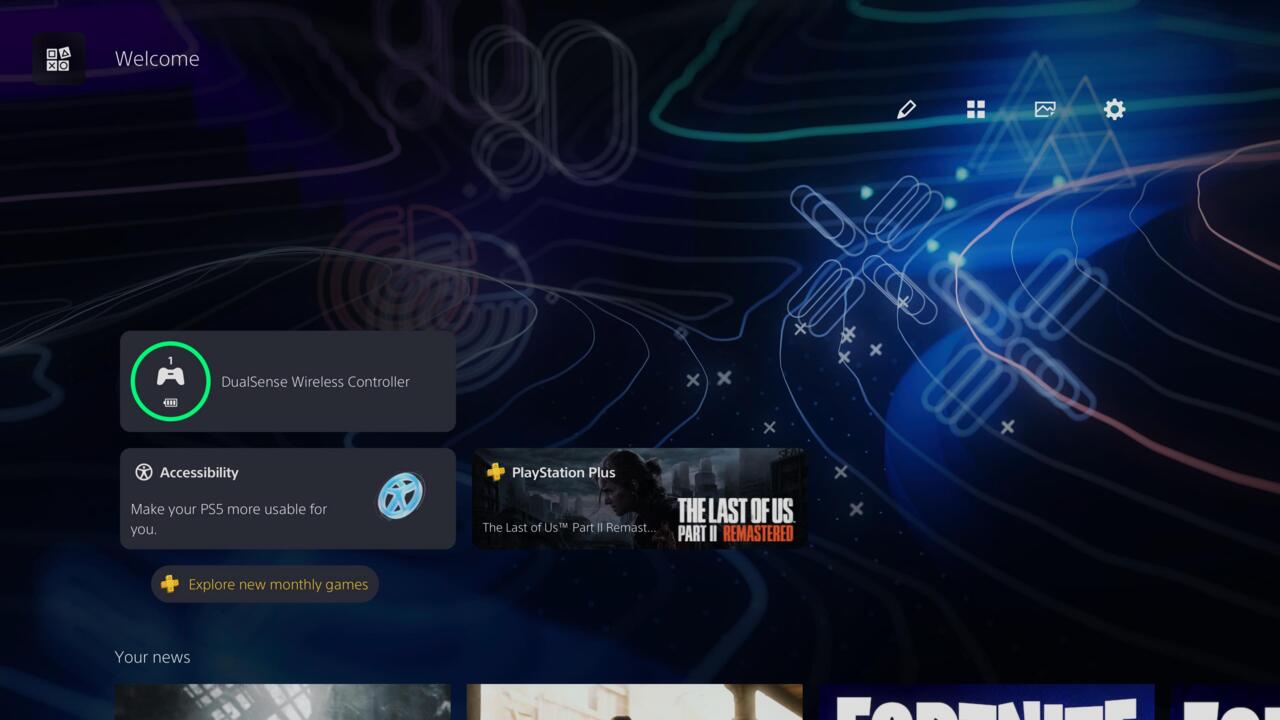Click the change background image icon
1280x720 pixels.
tap(1045, 110)
